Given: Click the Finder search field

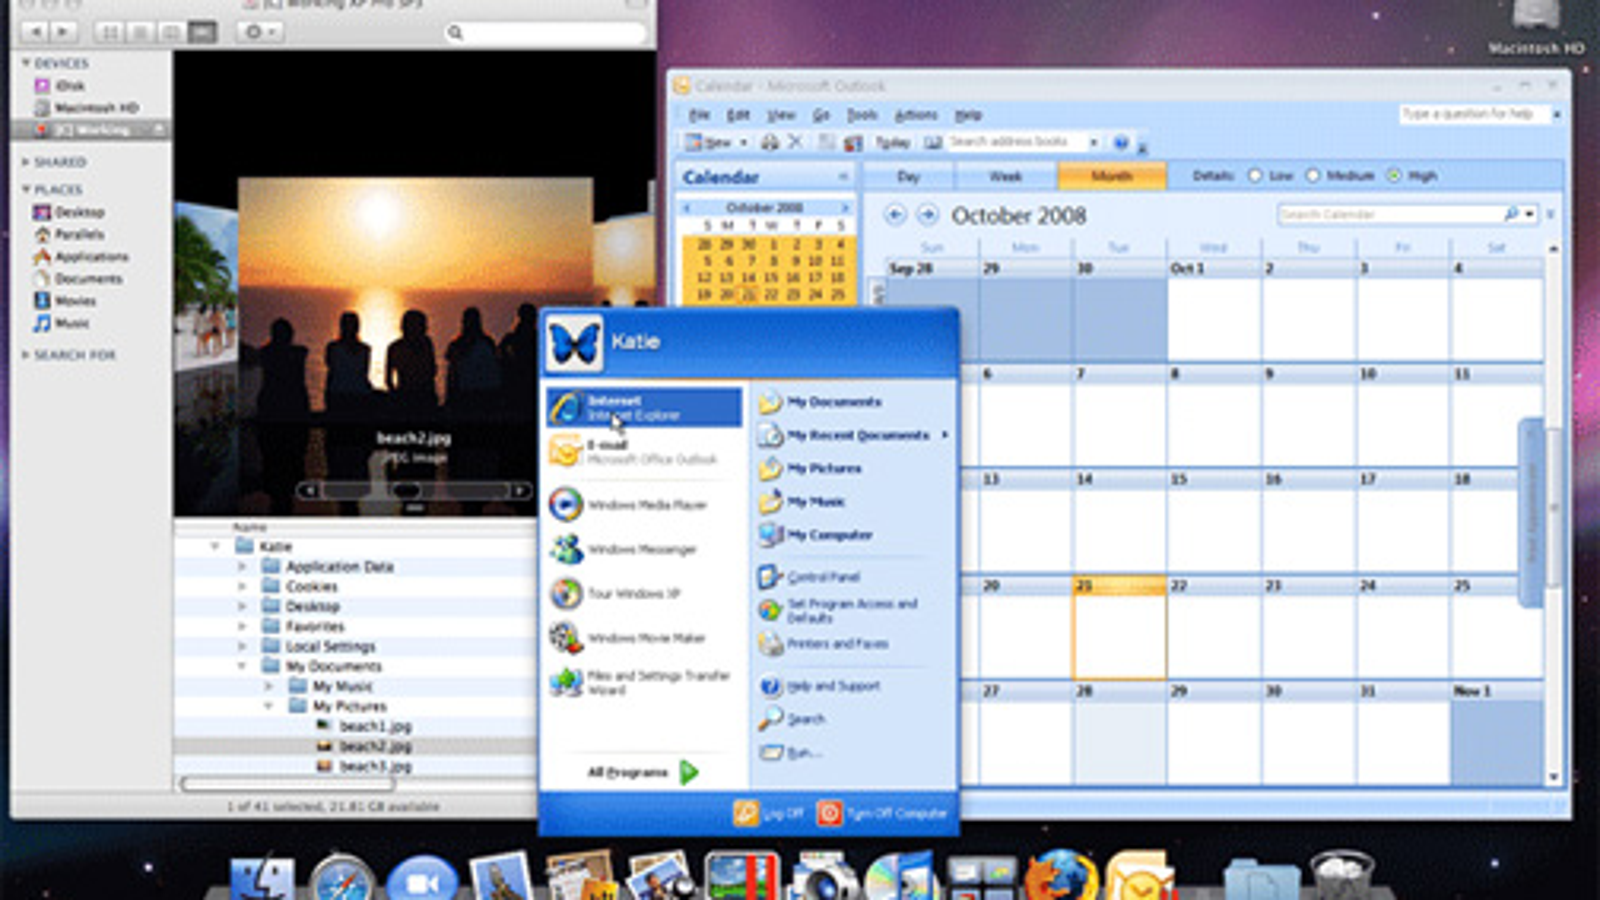Looking at the screenshot, I should click(545, 33).
